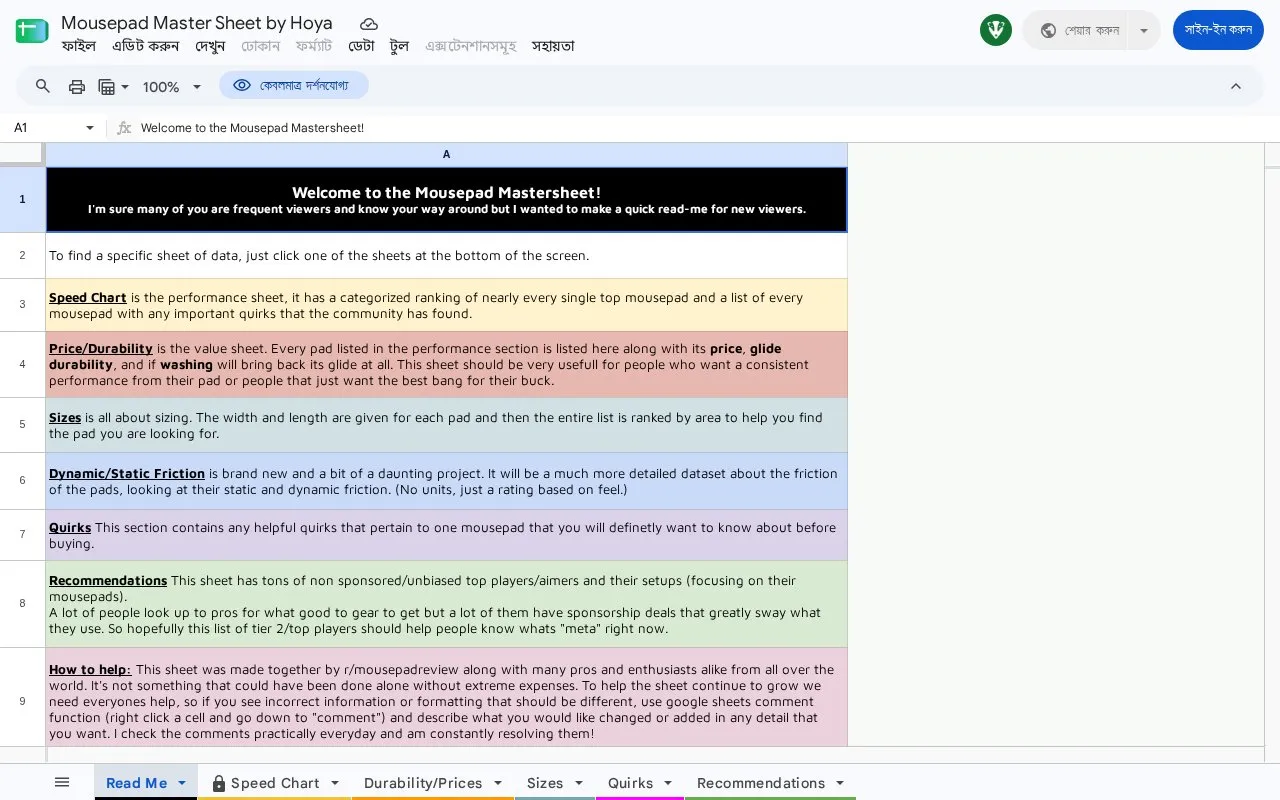This screenshot has width=1280, height=800.
Task: Open the Sizes tab dropdown arrow
Action: pos(579,783)
